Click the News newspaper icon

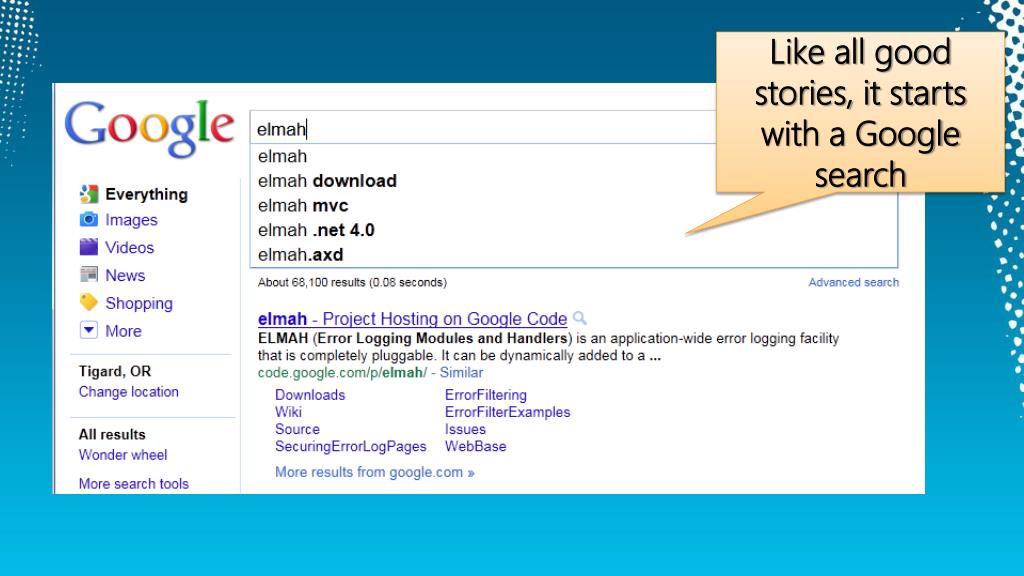click(x=89, y=275)
